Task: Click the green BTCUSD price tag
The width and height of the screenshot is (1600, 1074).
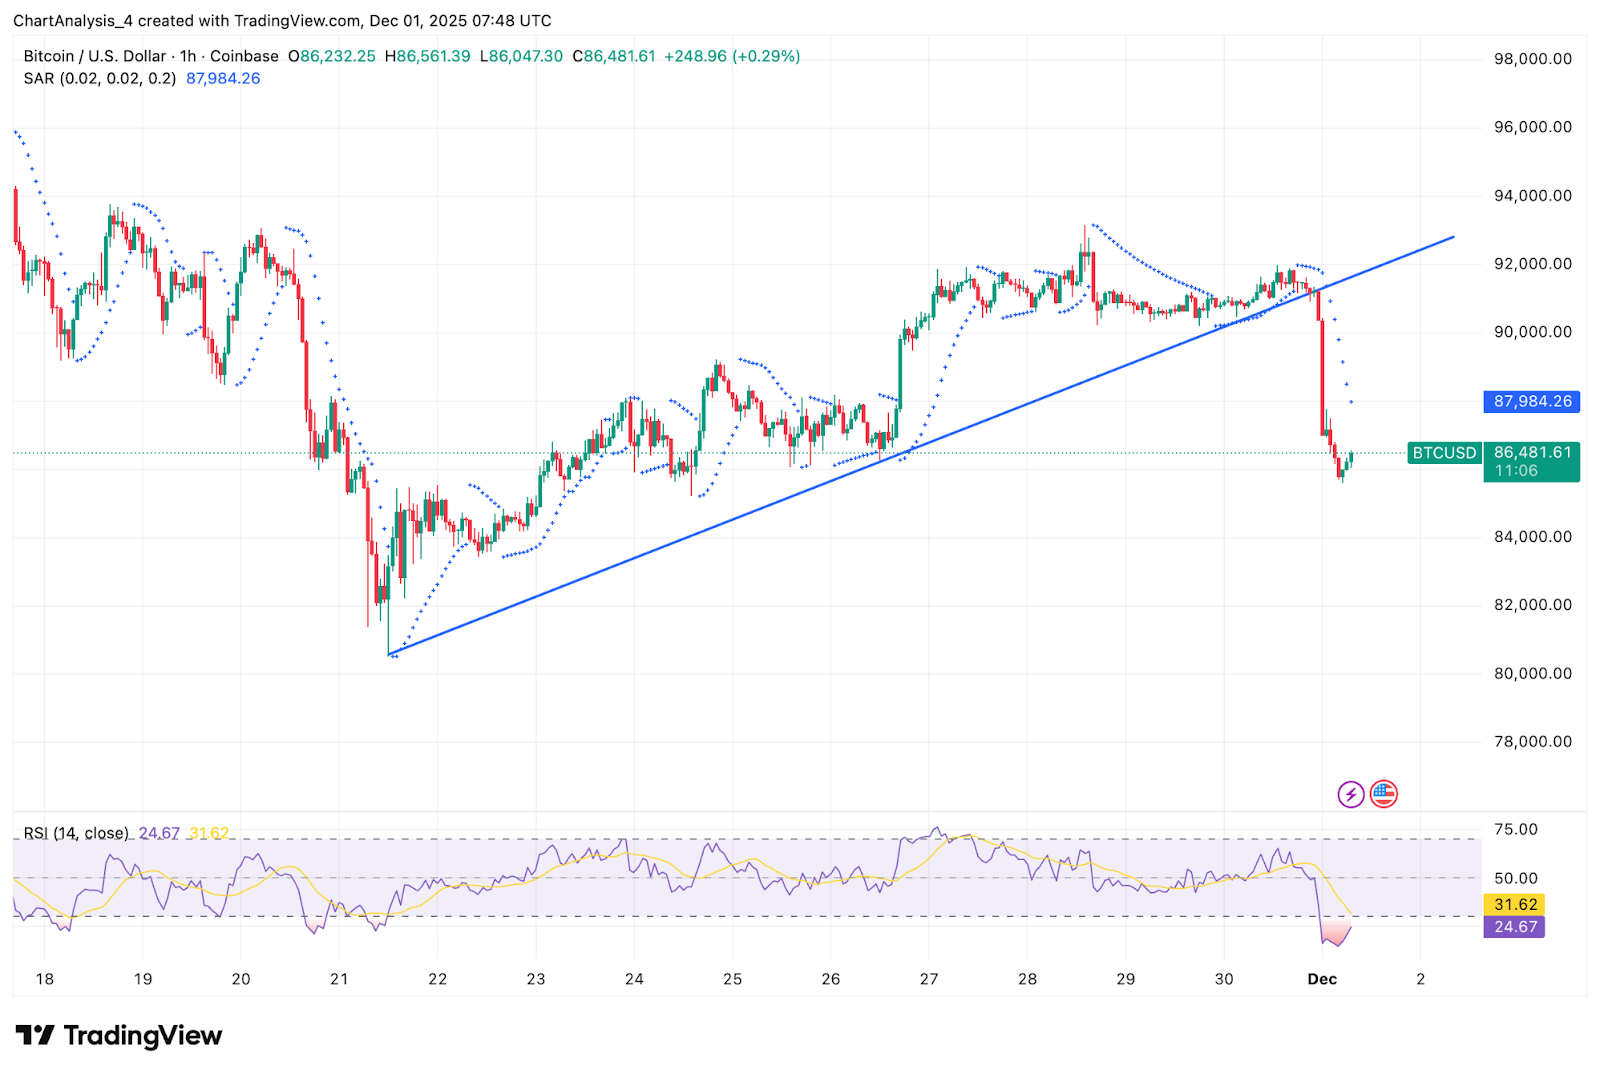Action: coord(1443,453)
